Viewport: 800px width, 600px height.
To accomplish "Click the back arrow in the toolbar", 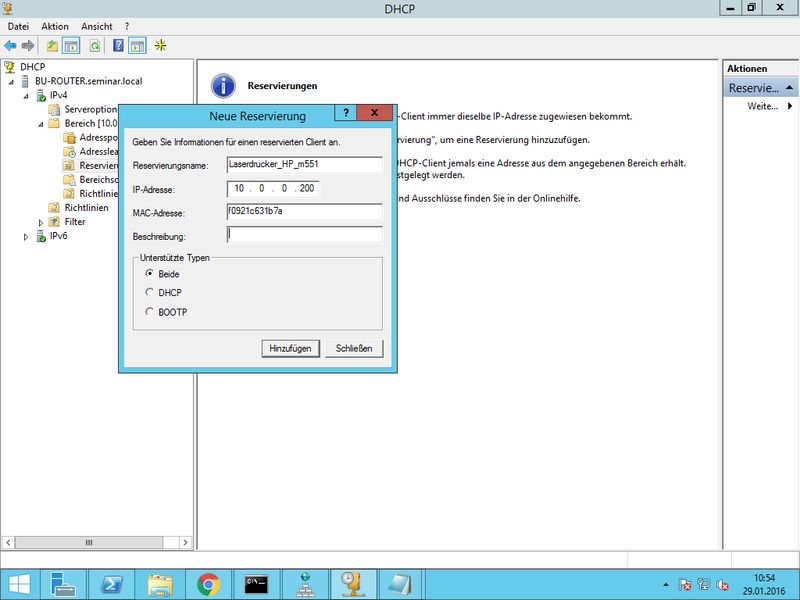I will click(11, 46).
